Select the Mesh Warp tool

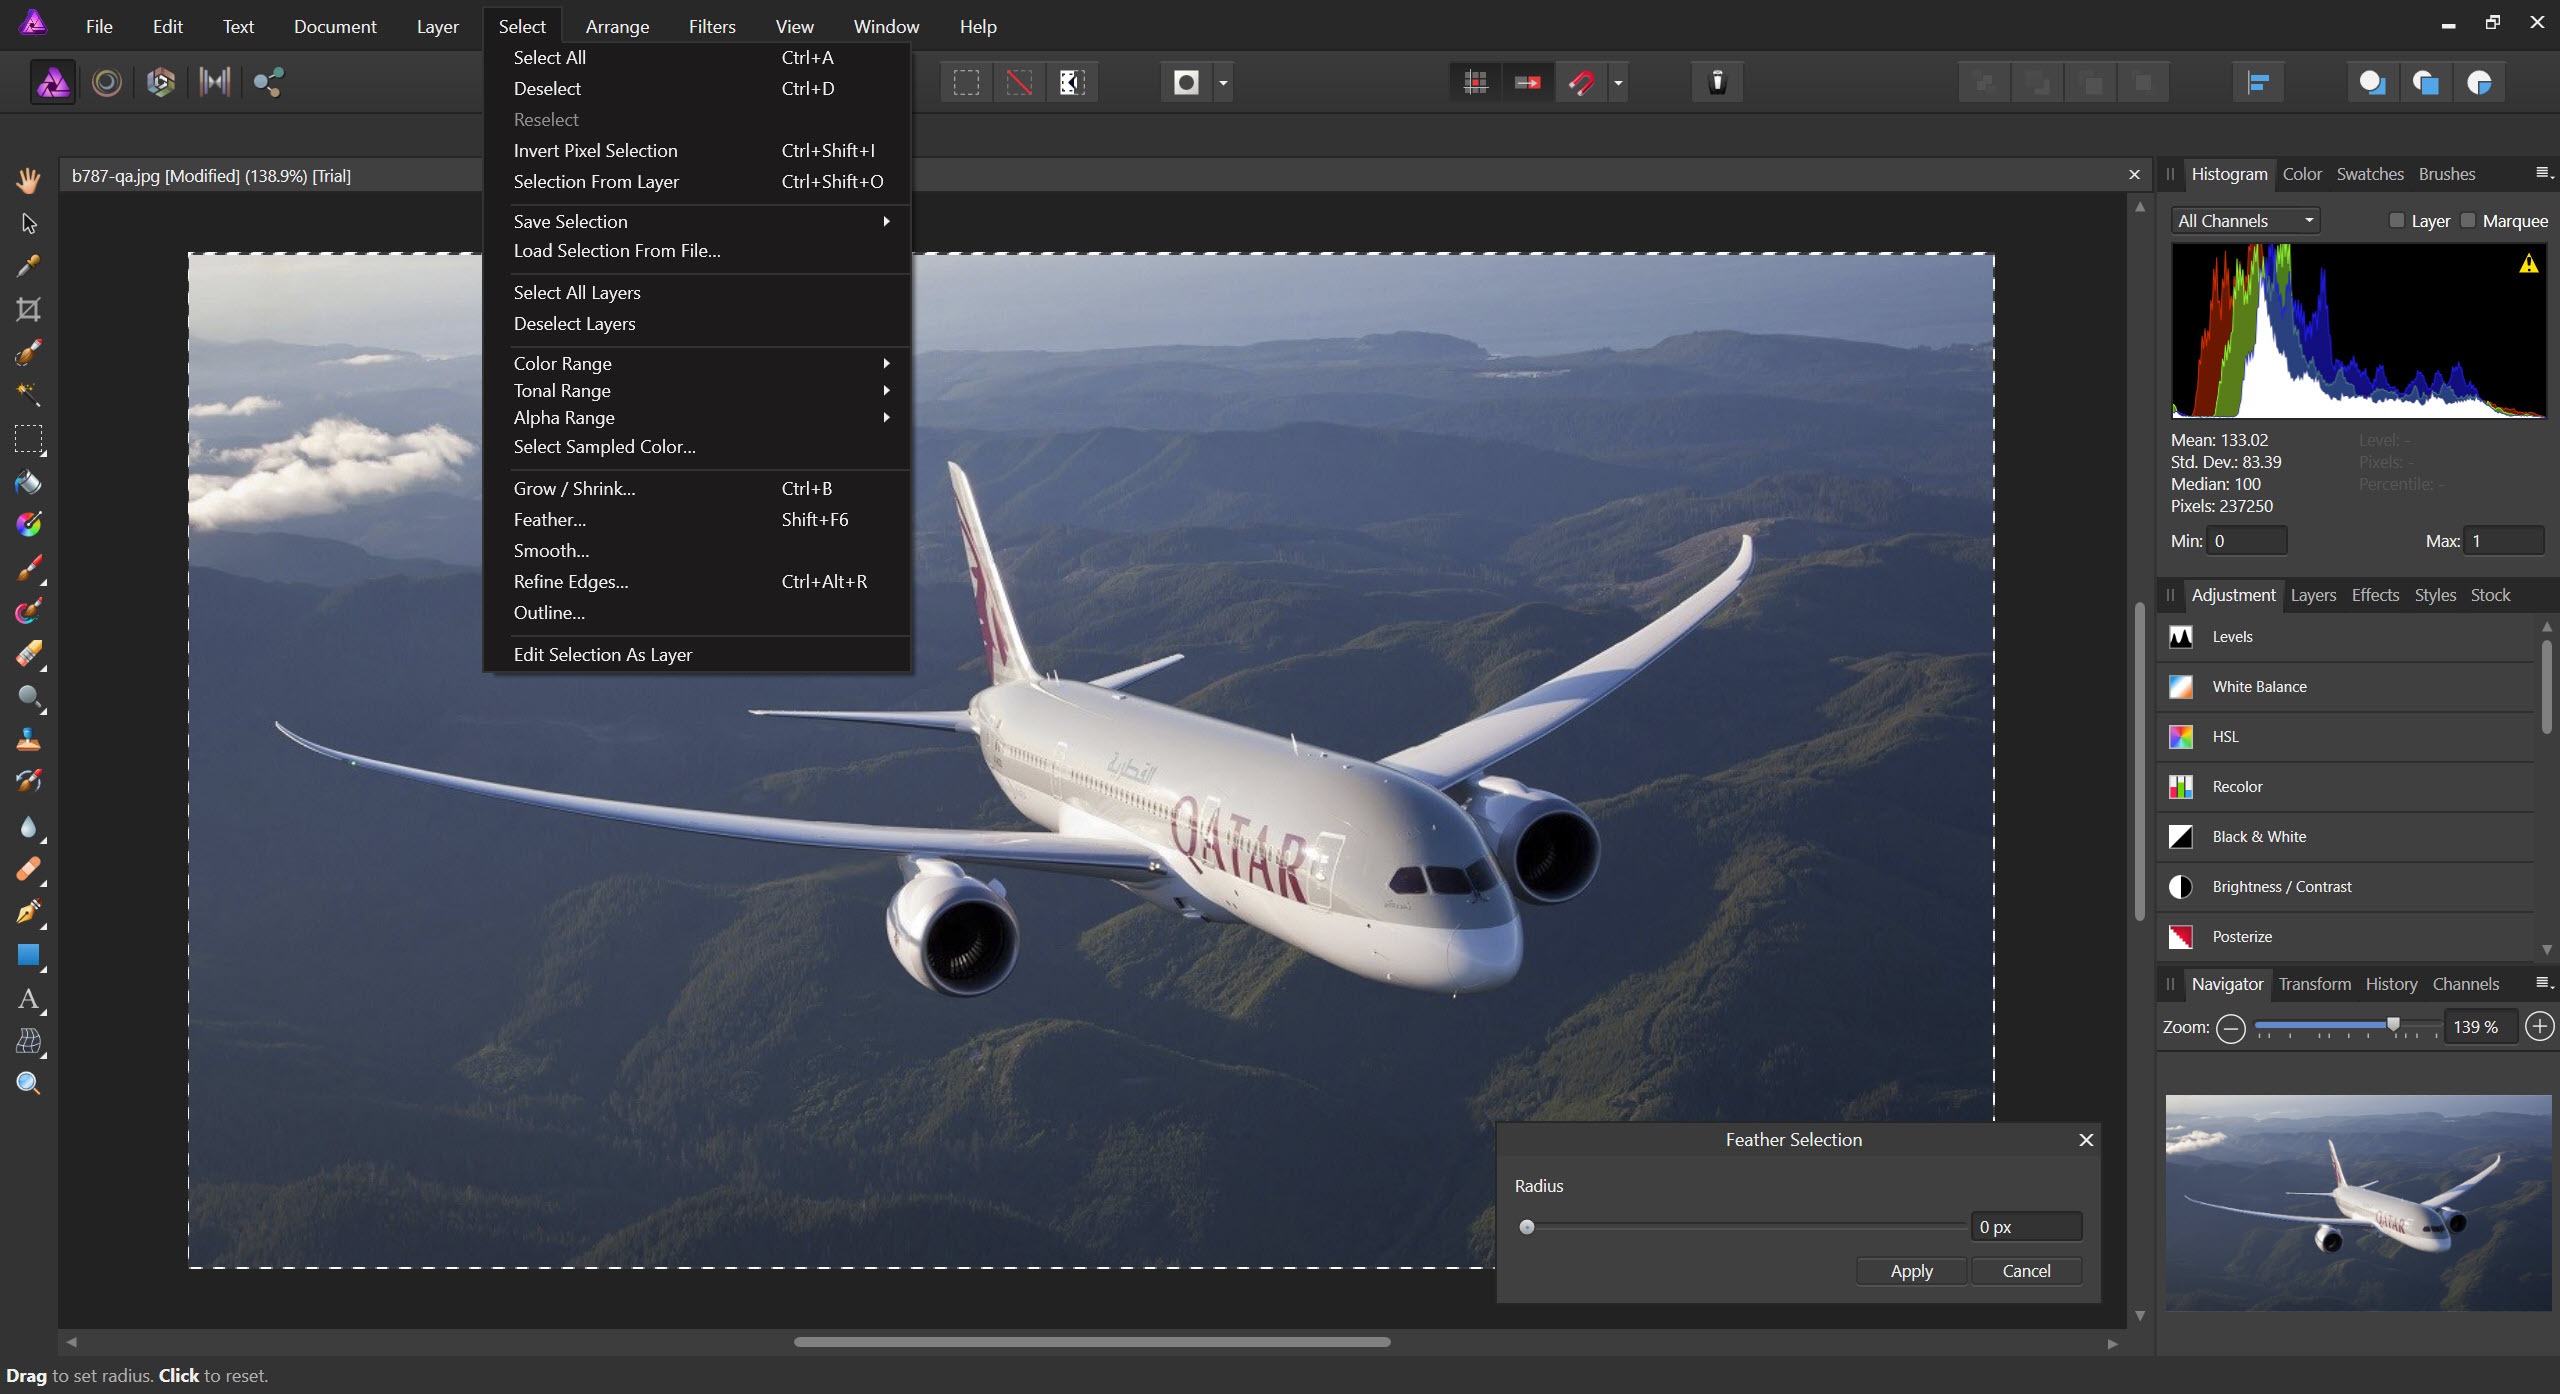pos(28,1041)
